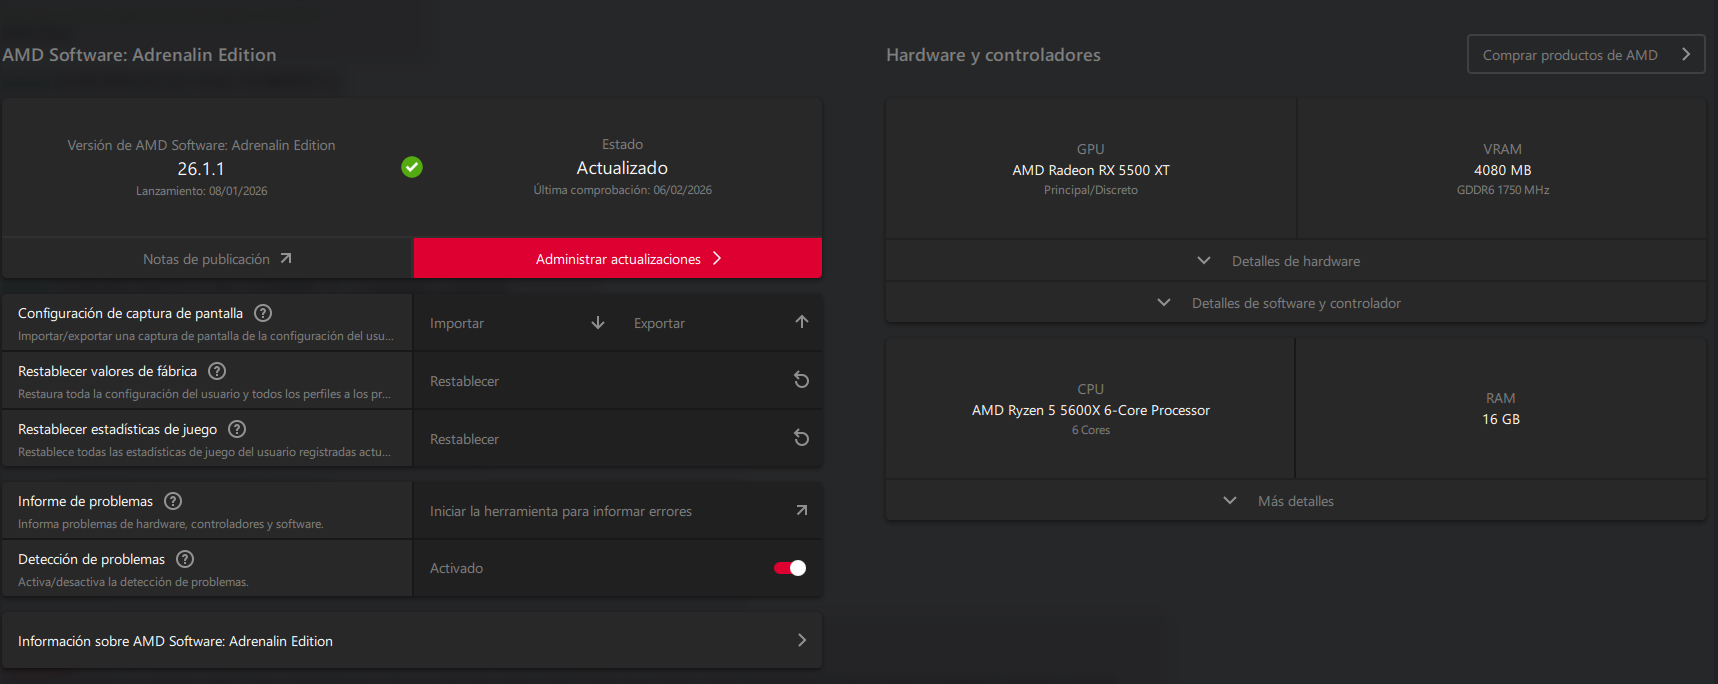Click Comprar productos de AMD button

[x=1586, y=54]
